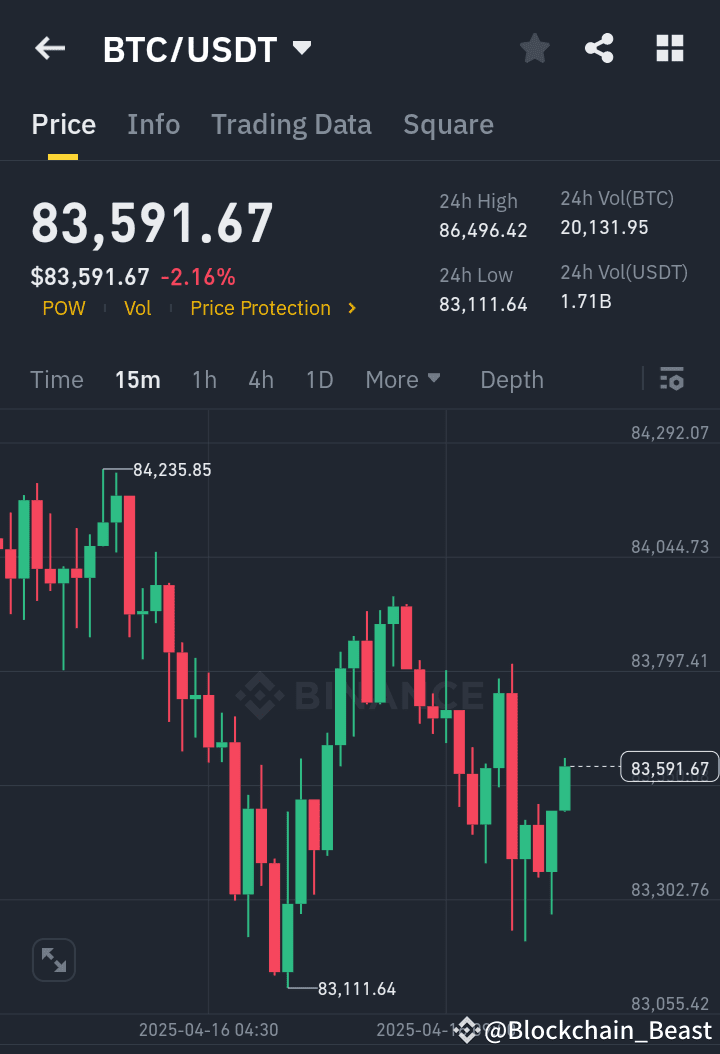Open the Square tab

point(448,123)
